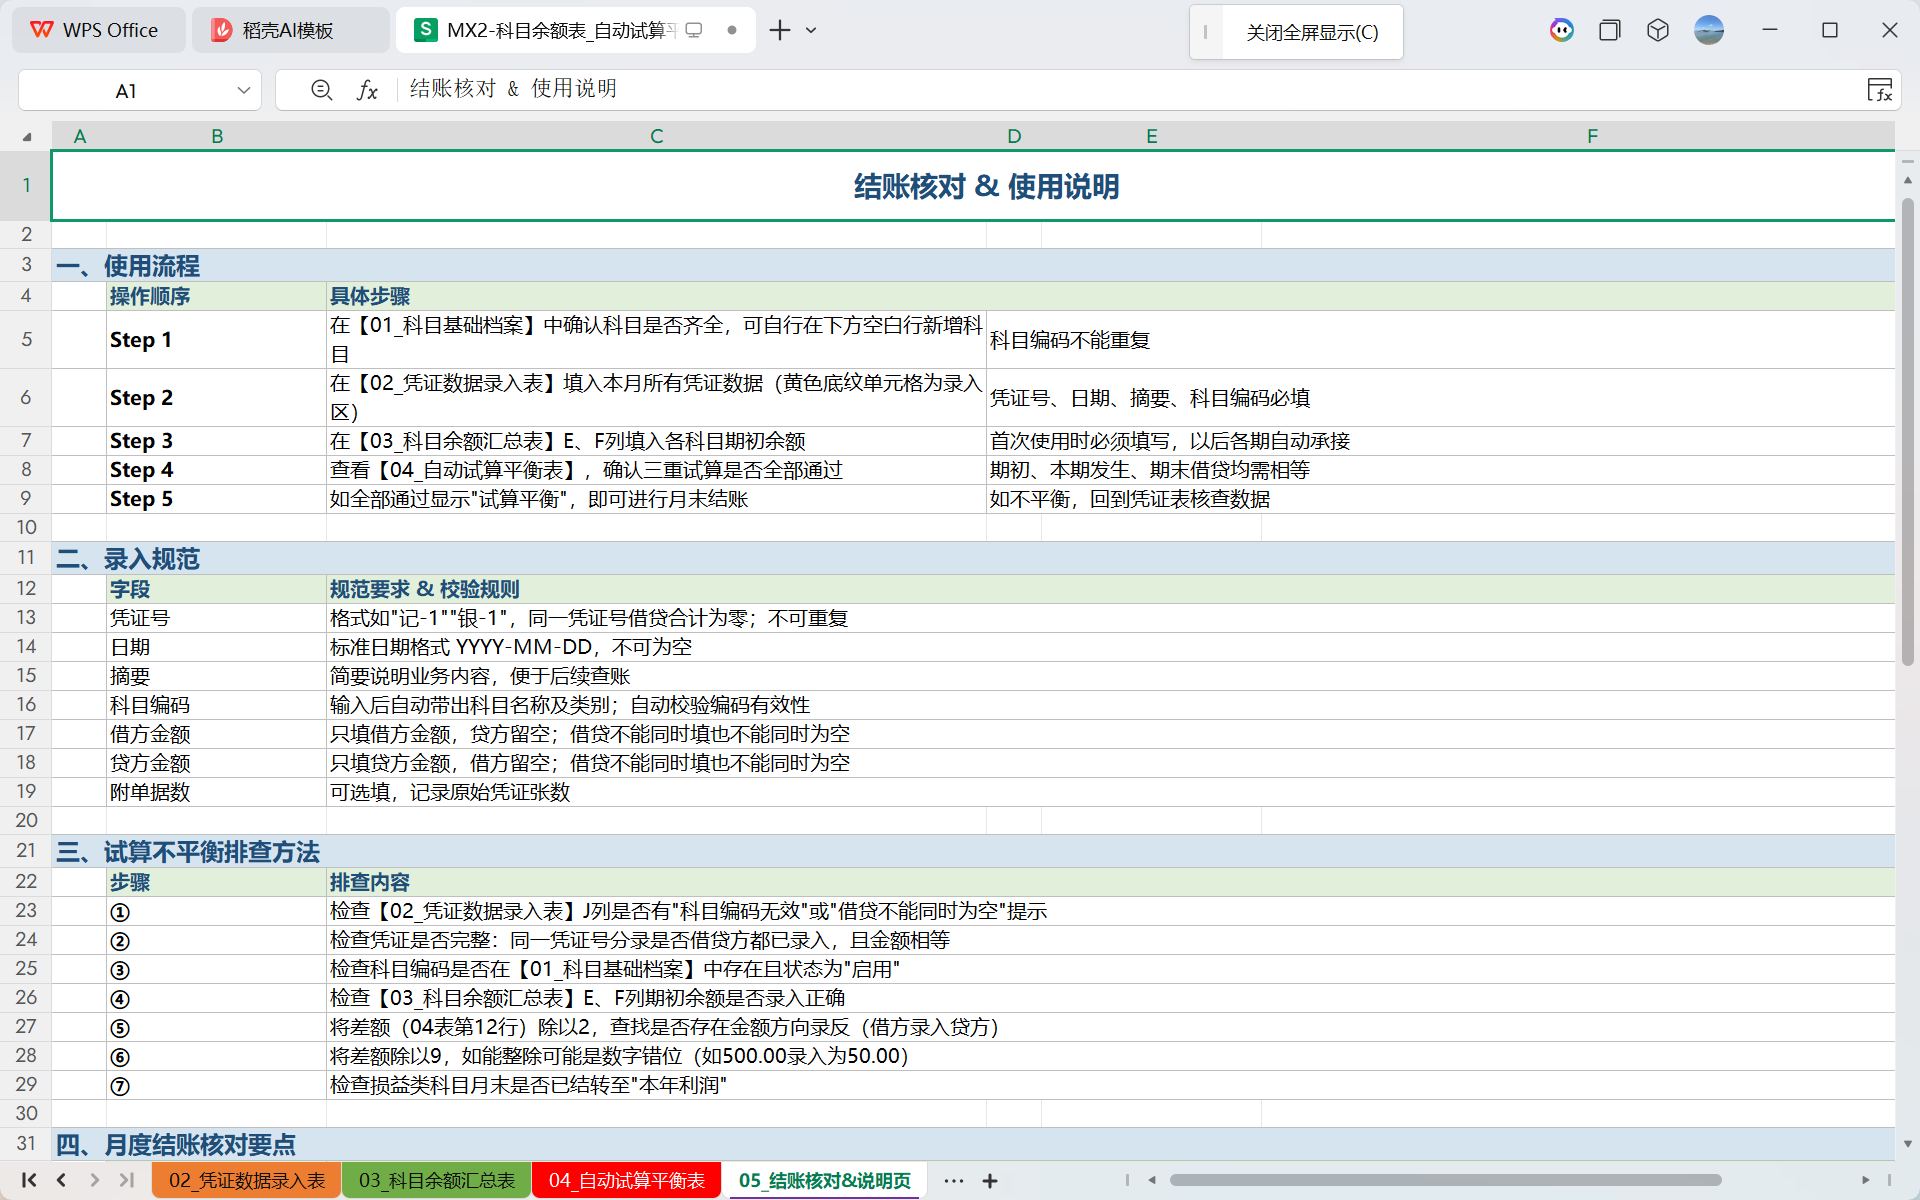The width and height of the screenshot is (1920, 1200).
Task: Open the user account avatar
Action: coord(1709,30)
